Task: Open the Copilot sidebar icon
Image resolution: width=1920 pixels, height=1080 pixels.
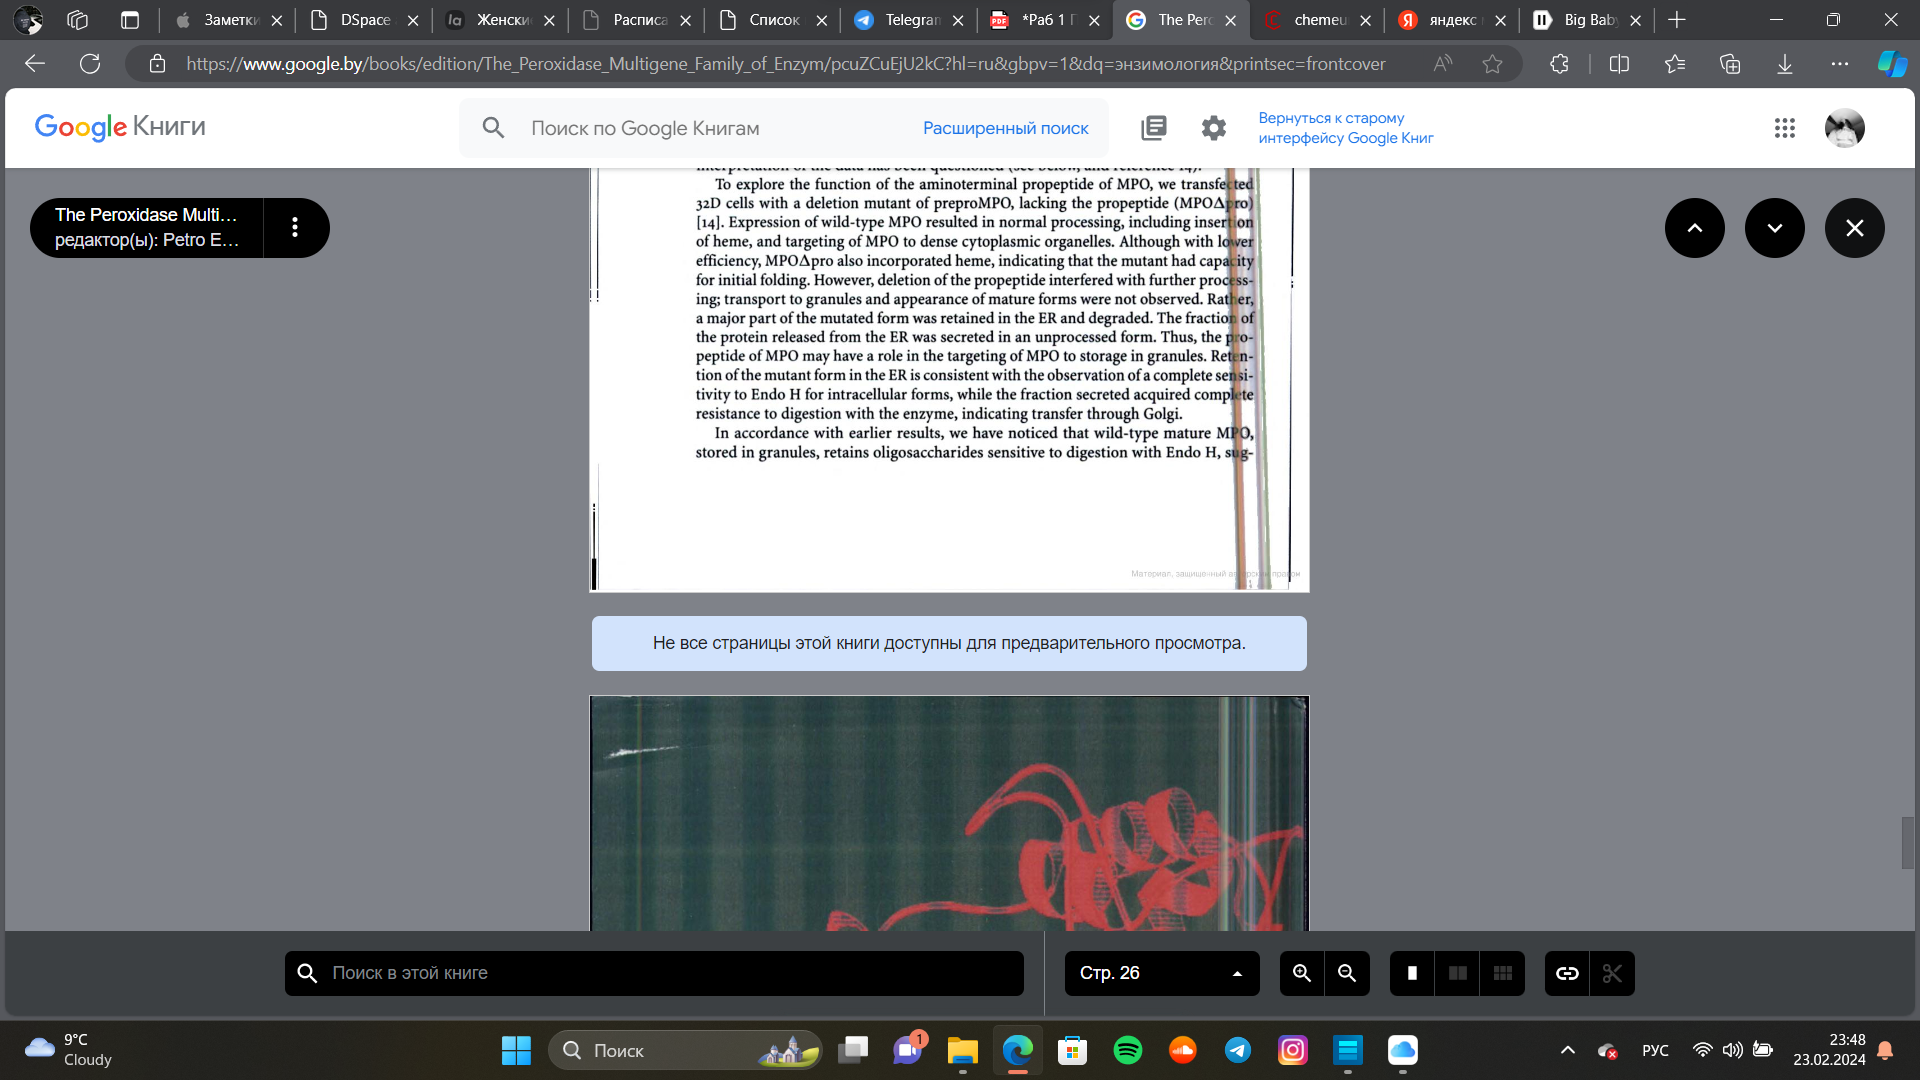Action: pos(1892,64)
